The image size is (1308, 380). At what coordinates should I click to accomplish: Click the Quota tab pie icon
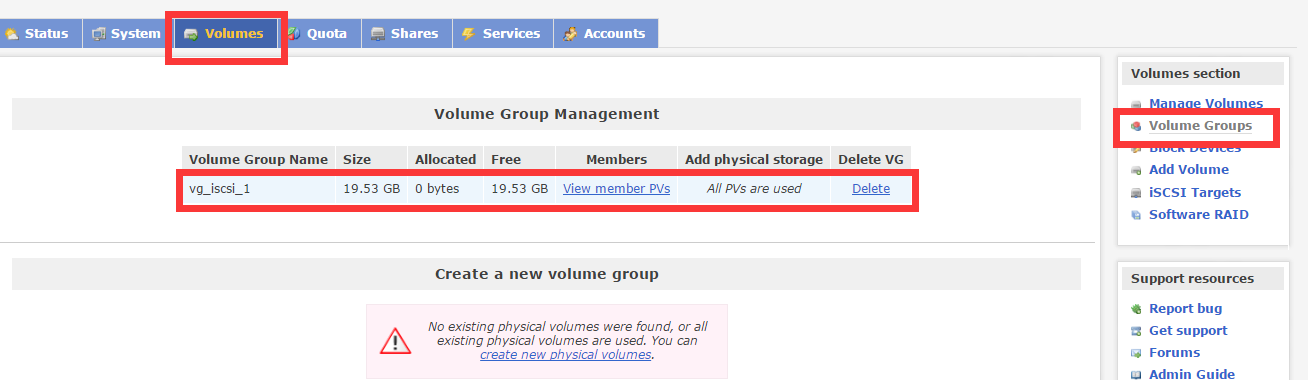[x=295, y=34]
